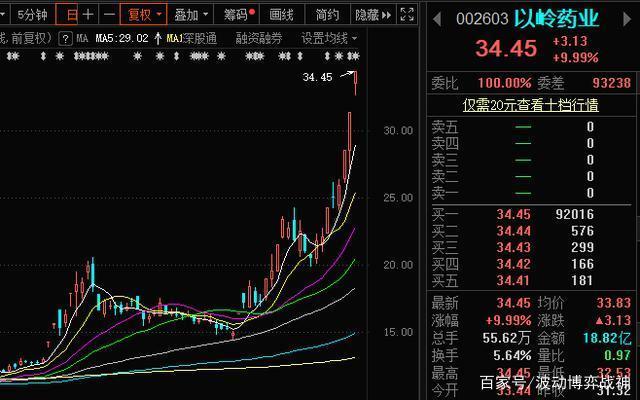Open the 复权 dropdown
This screenshot has height=400, width=640.
pyautogui.click(x=143, y=15)
